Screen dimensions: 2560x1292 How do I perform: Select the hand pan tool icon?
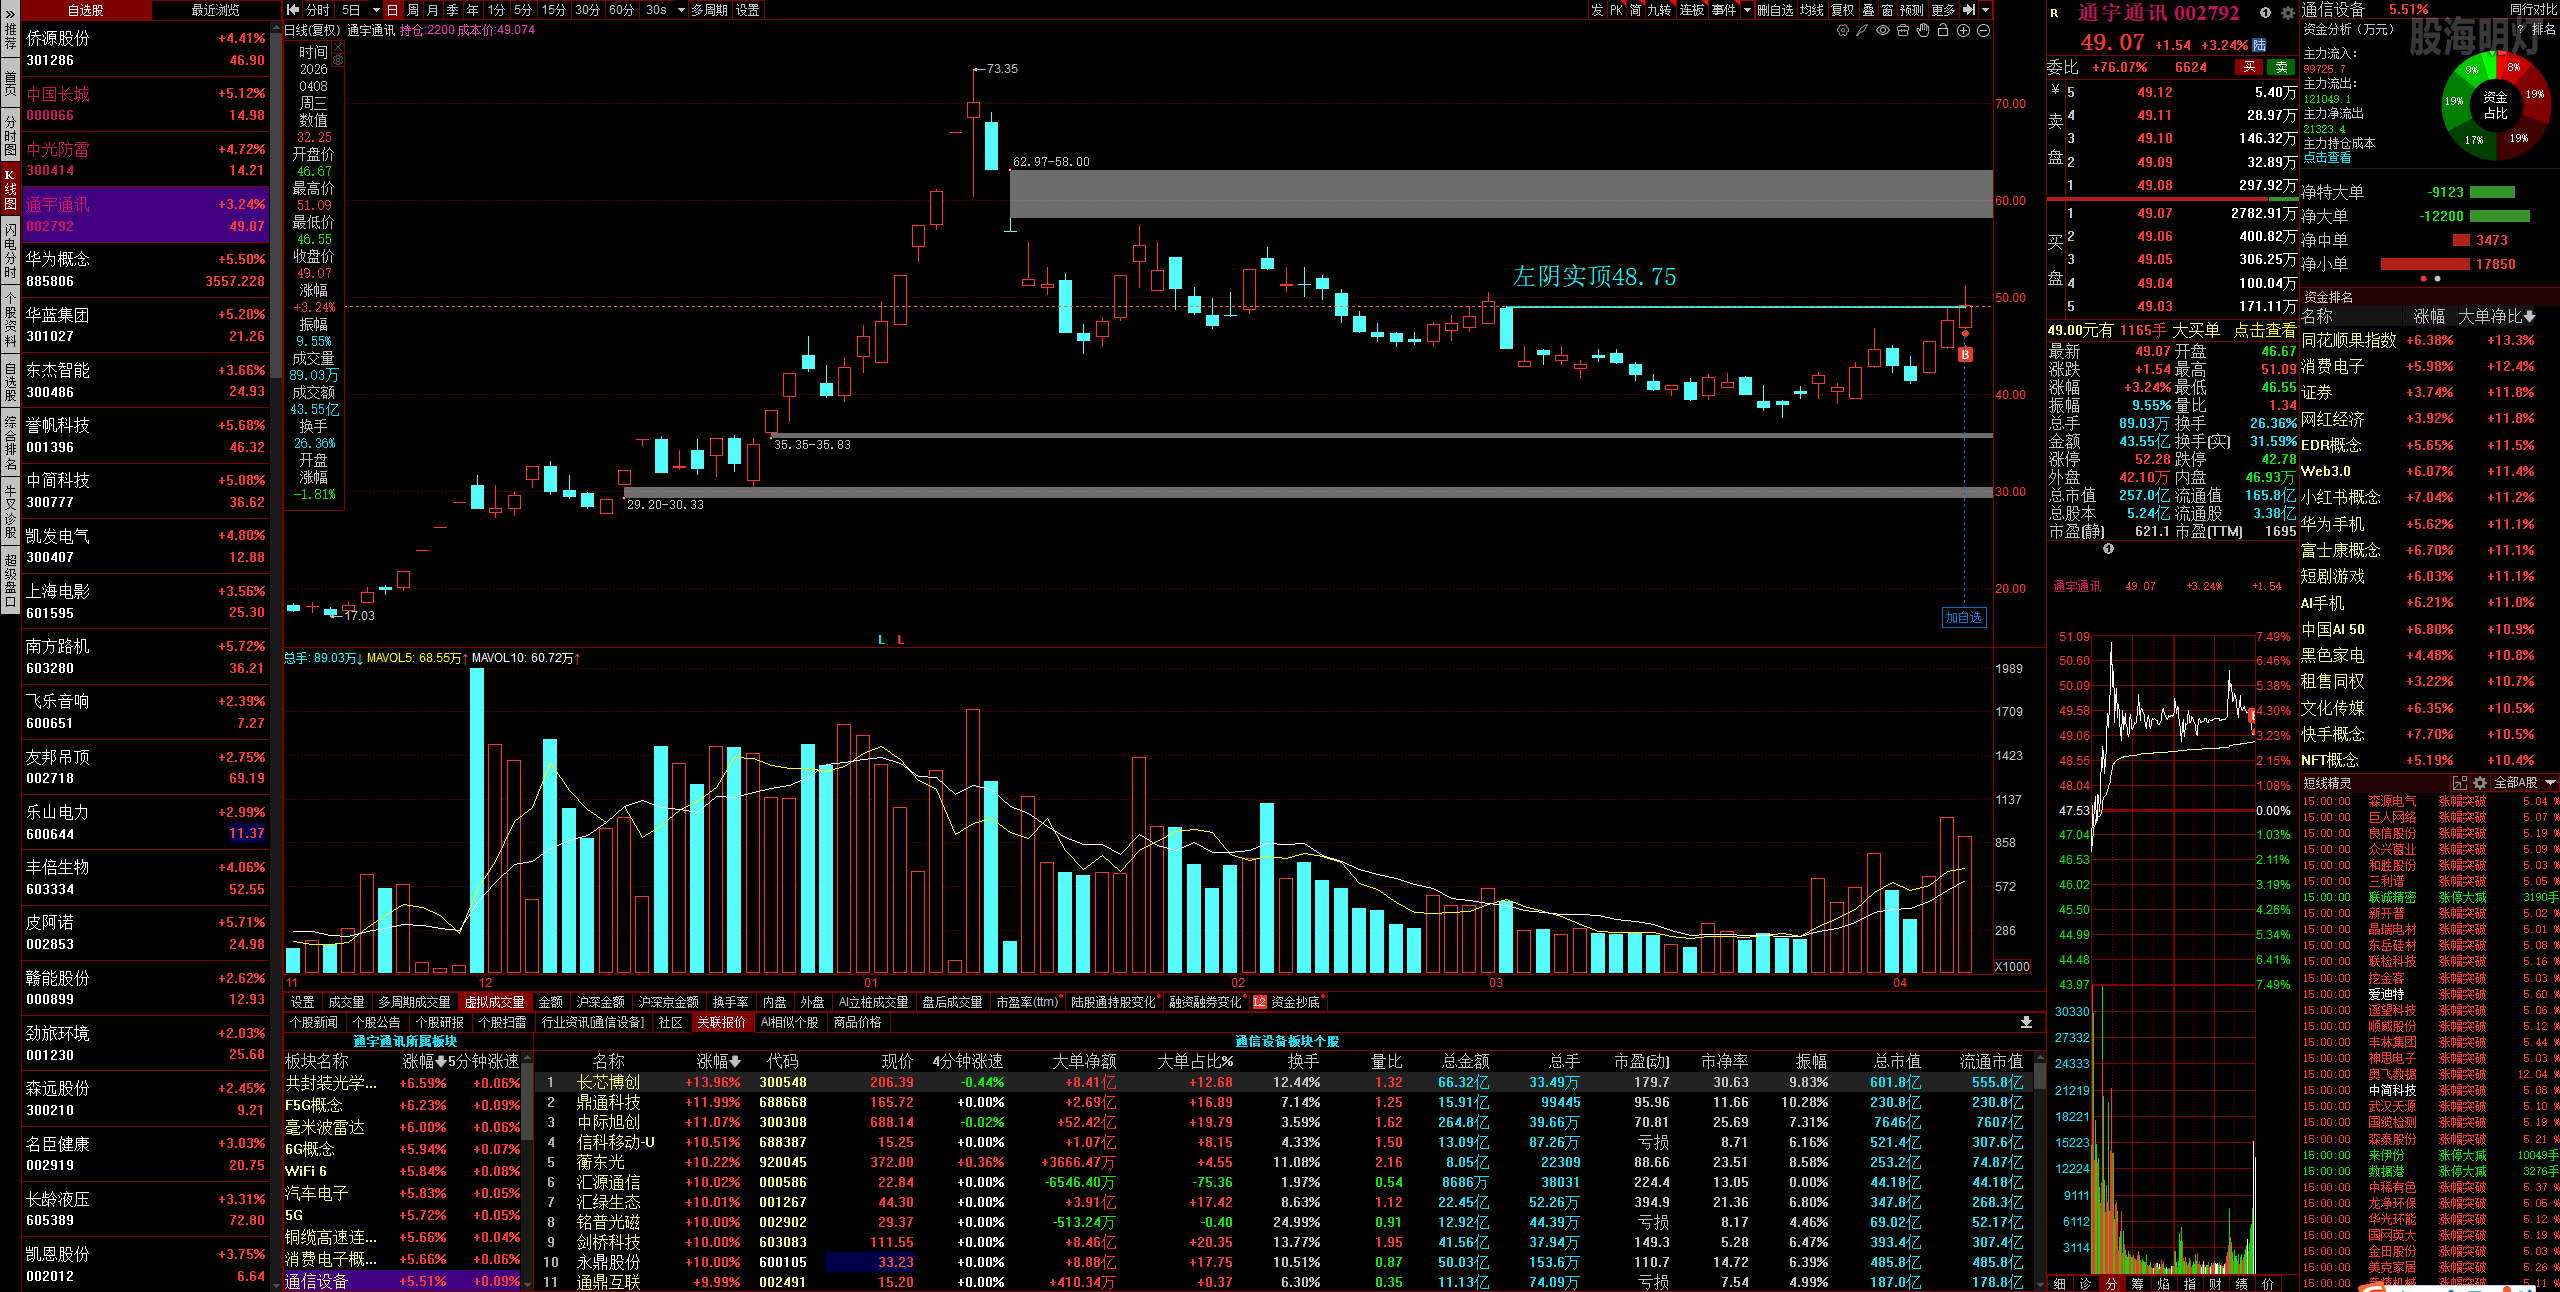(1923, 30)
